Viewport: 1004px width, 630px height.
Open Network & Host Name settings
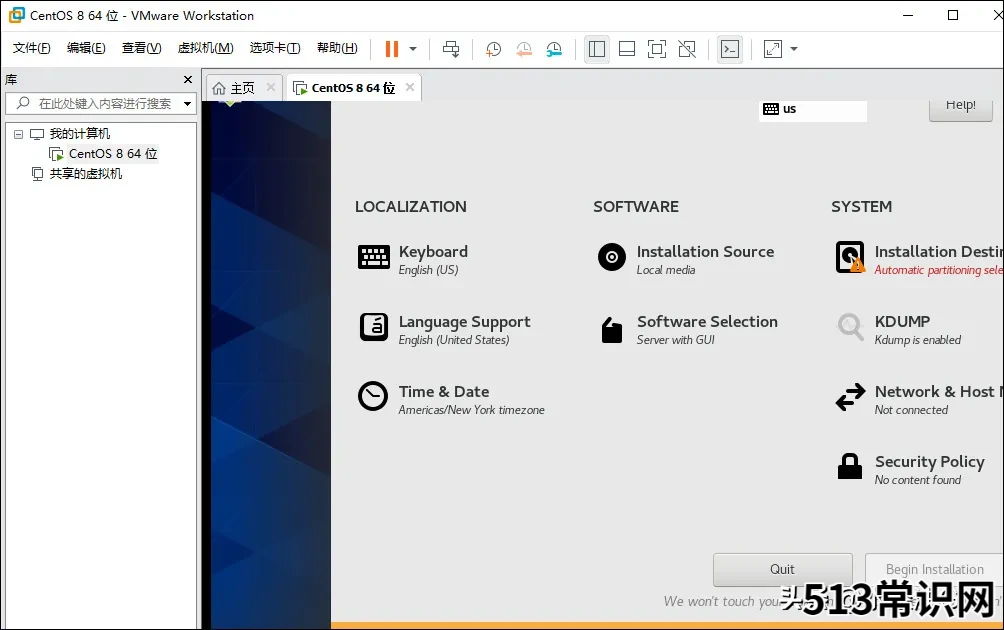[918, 399]
